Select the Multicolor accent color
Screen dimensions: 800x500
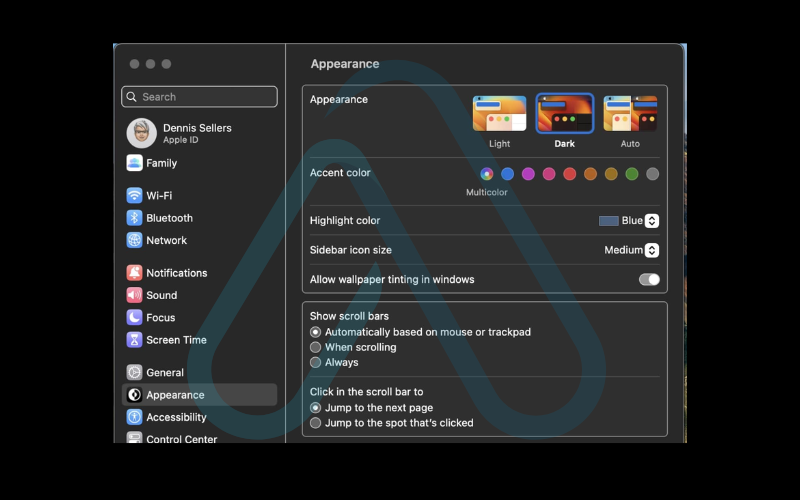[x=487, y=174]
